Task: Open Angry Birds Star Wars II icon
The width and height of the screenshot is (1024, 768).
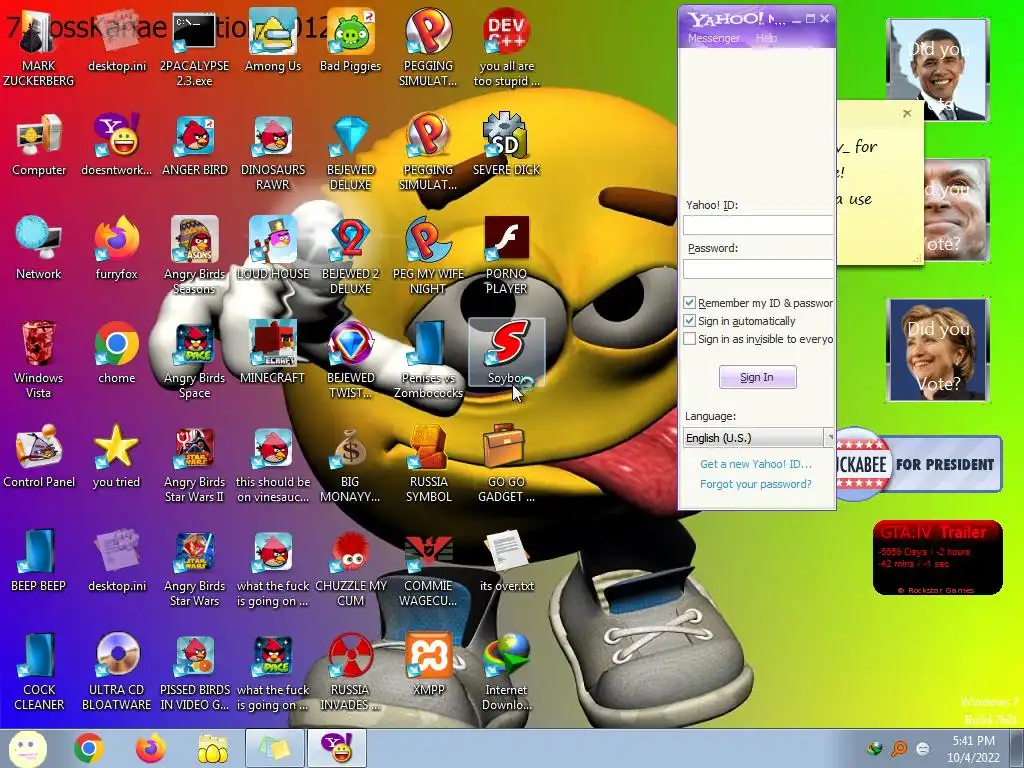Action: 194,463
